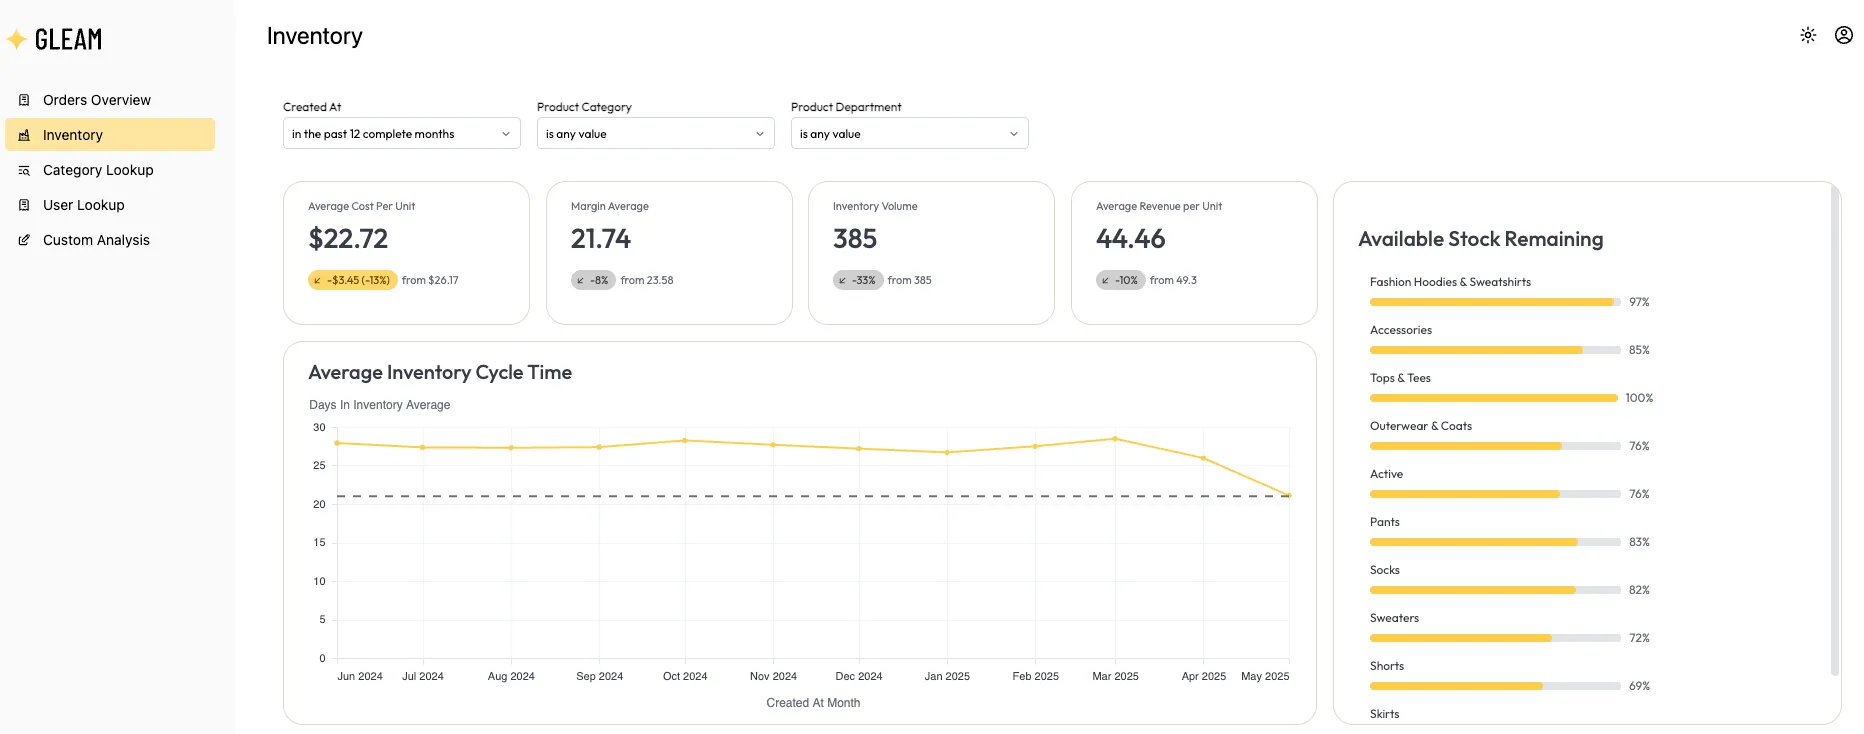Click the -33% Inventory Volume change badge
The width and height of the screenshot is (1864, 734).
[857, 280]
